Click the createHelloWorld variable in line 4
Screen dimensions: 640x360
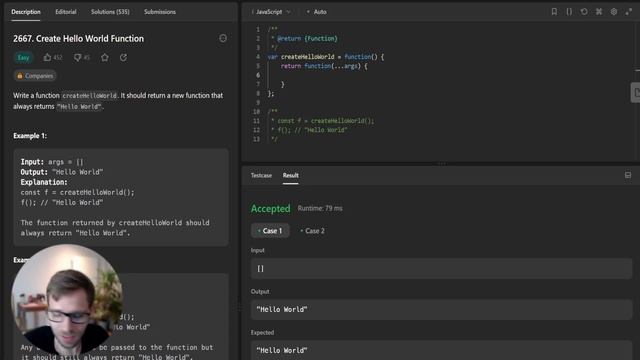(x=307, y=57)
